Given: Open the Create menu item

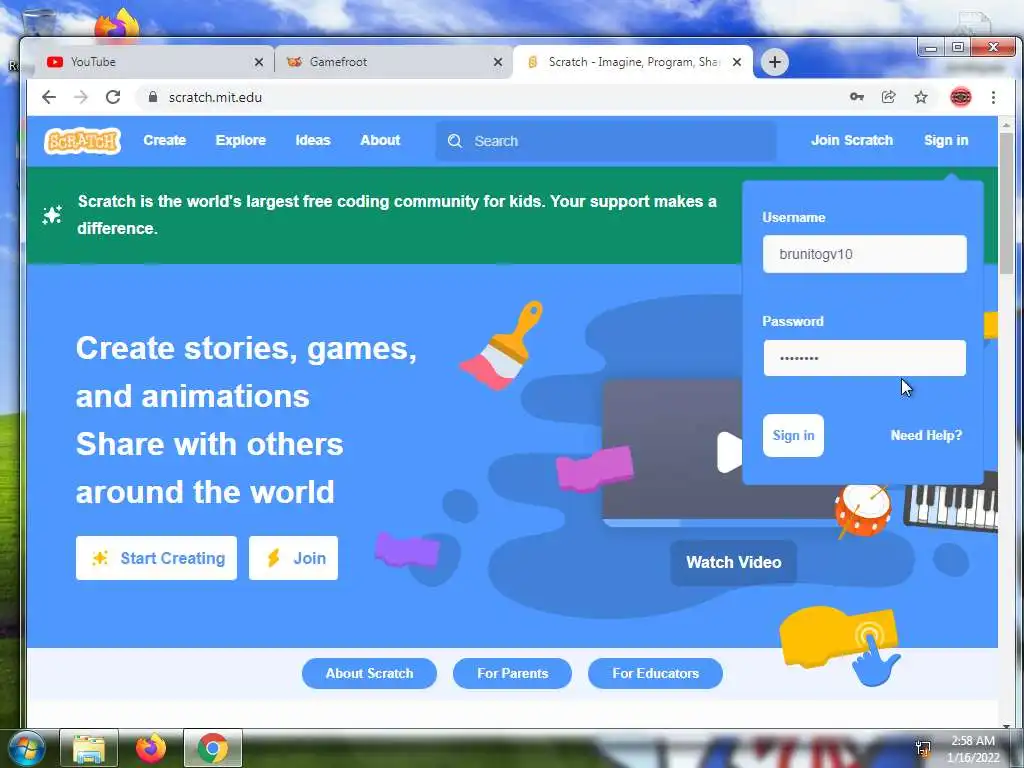Looking at the screenshot, I should [165, 140].
